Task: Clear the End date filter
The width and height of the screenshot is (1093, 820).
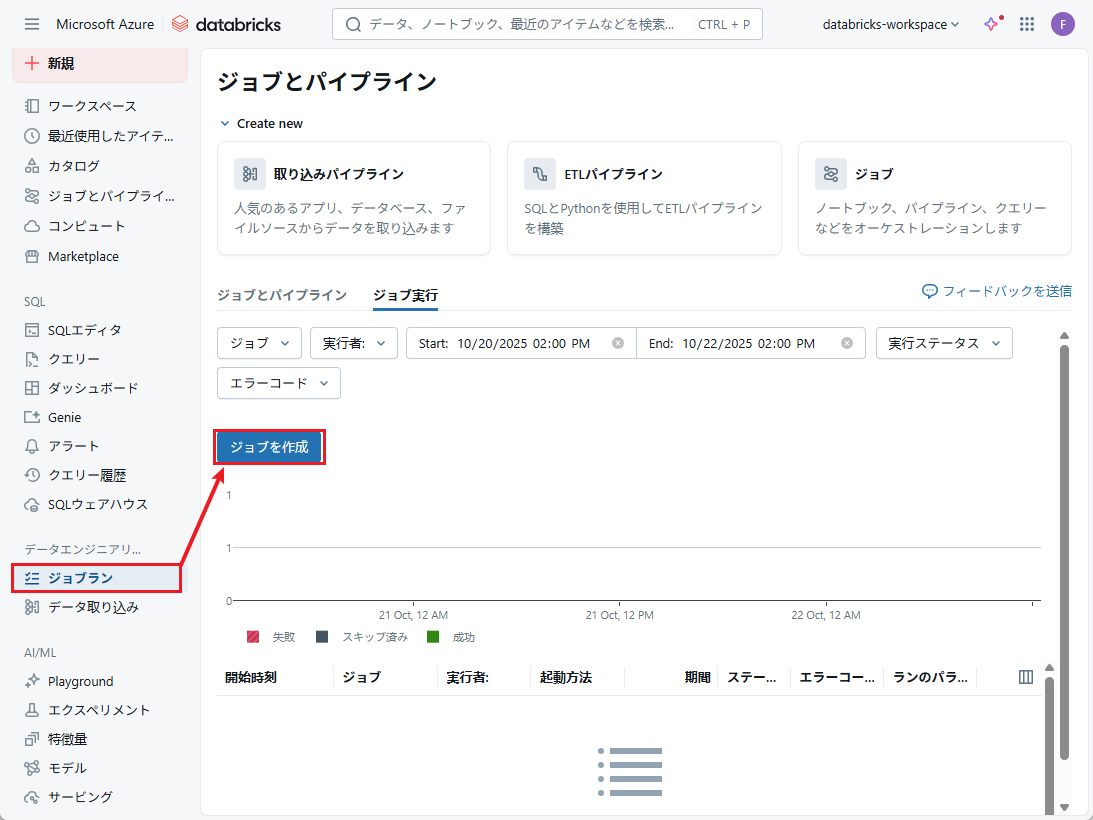Action: pyautogui.click(x=847, y=343)
